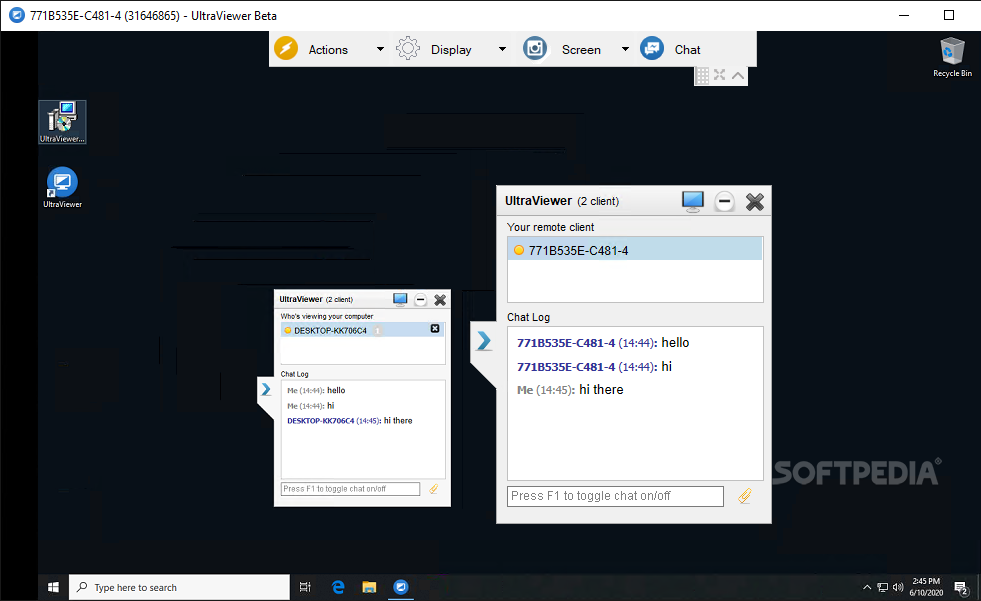Select the UltraViewer installer desktop icon

point(63,122)
